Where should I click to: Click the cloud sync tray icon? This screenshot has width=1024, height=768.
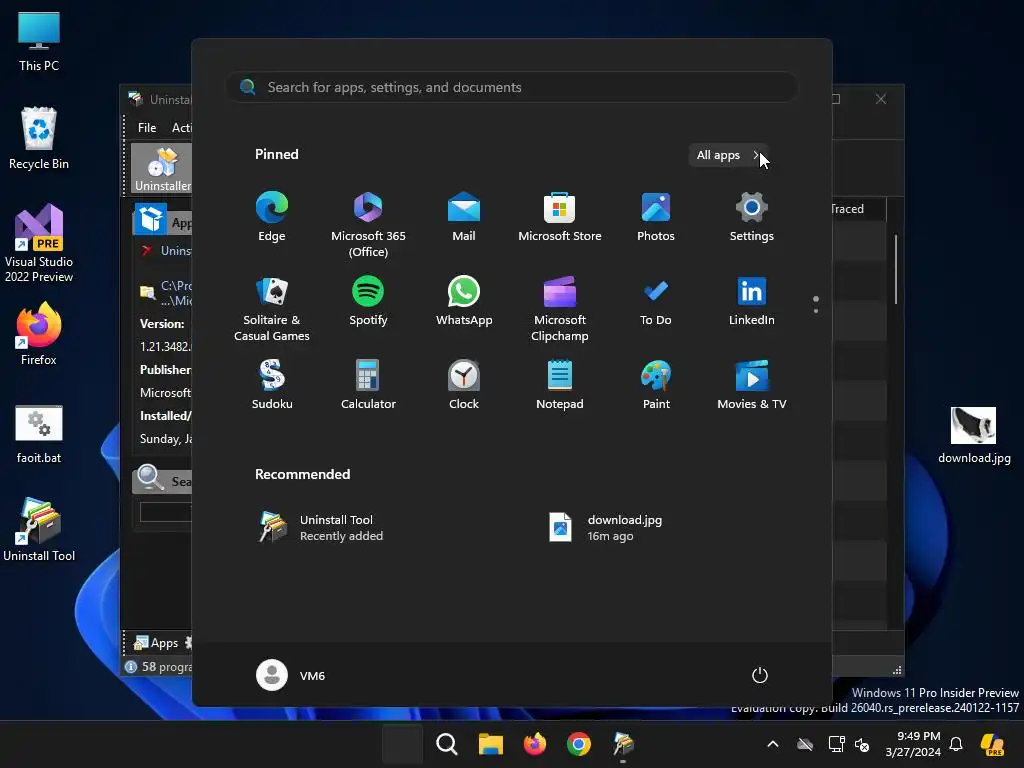(x=805, y=744)
